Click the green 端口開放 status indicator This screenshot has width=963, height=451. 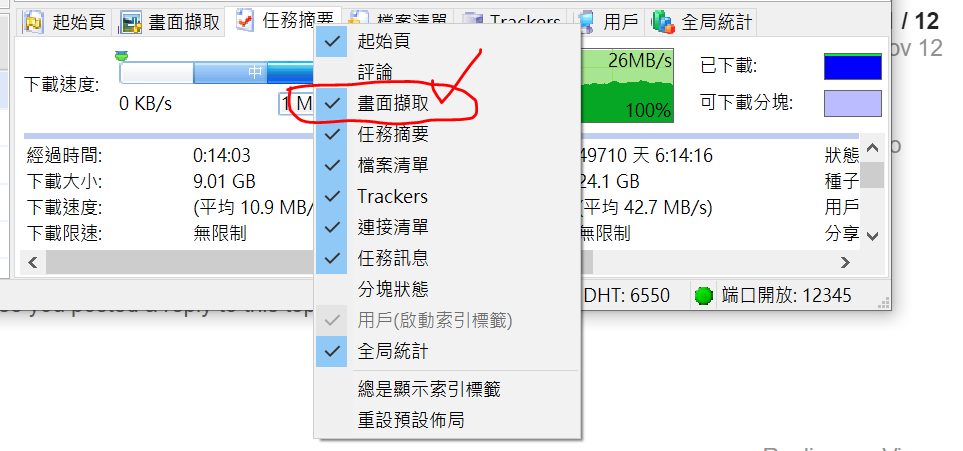coord(703,296)
